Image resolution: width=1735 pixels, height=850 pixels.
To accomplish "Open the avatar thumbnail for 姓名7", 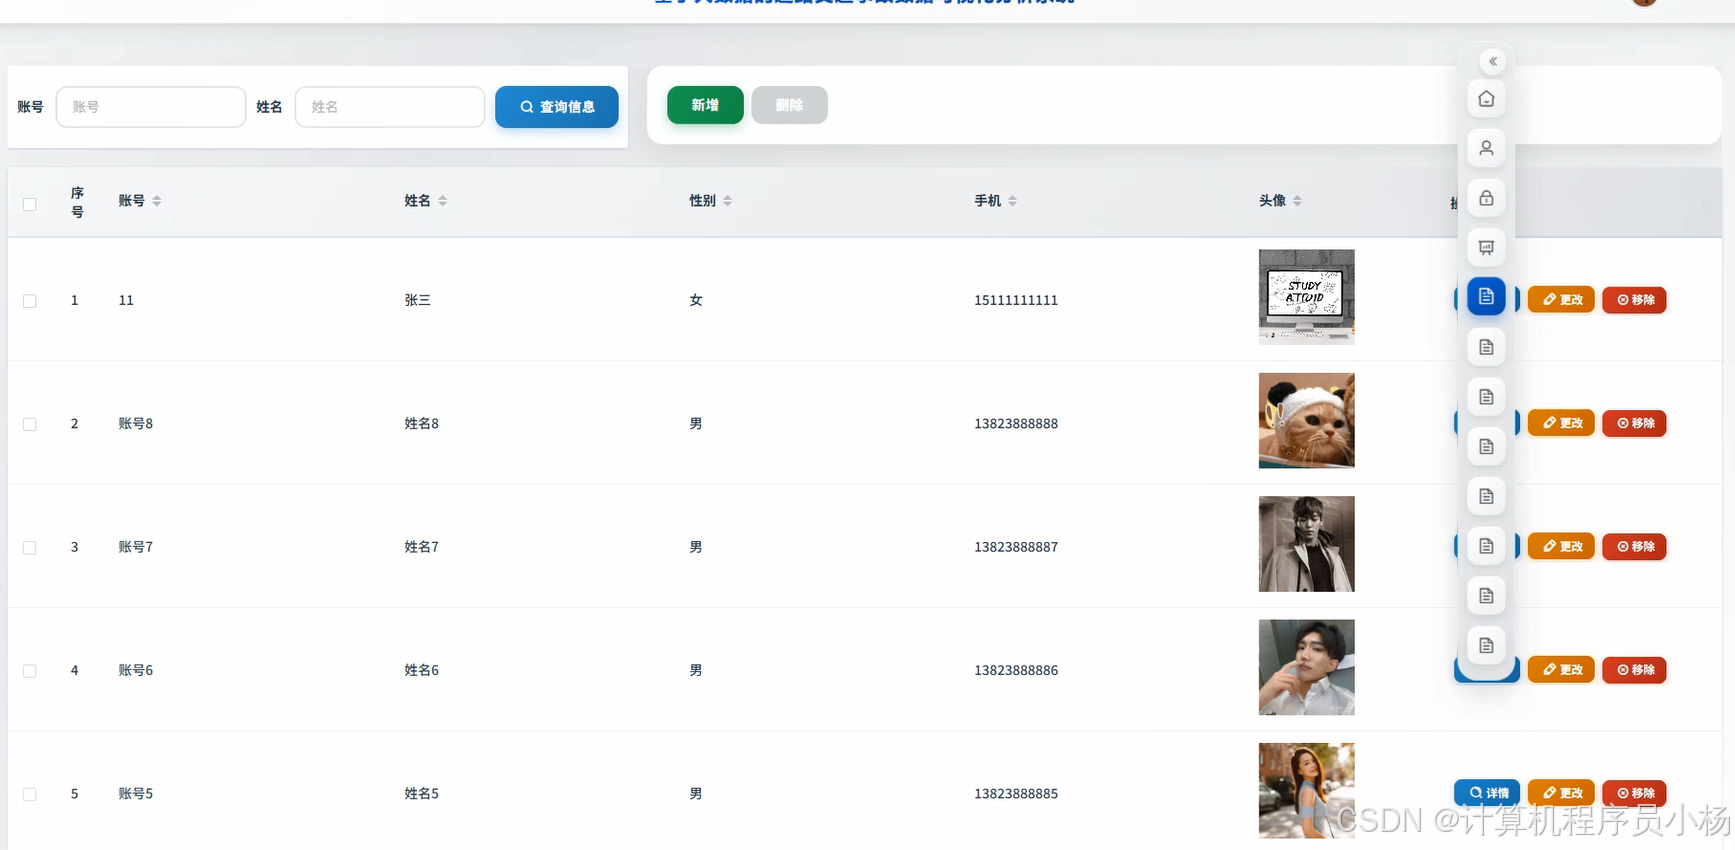I will point(1306,544).
